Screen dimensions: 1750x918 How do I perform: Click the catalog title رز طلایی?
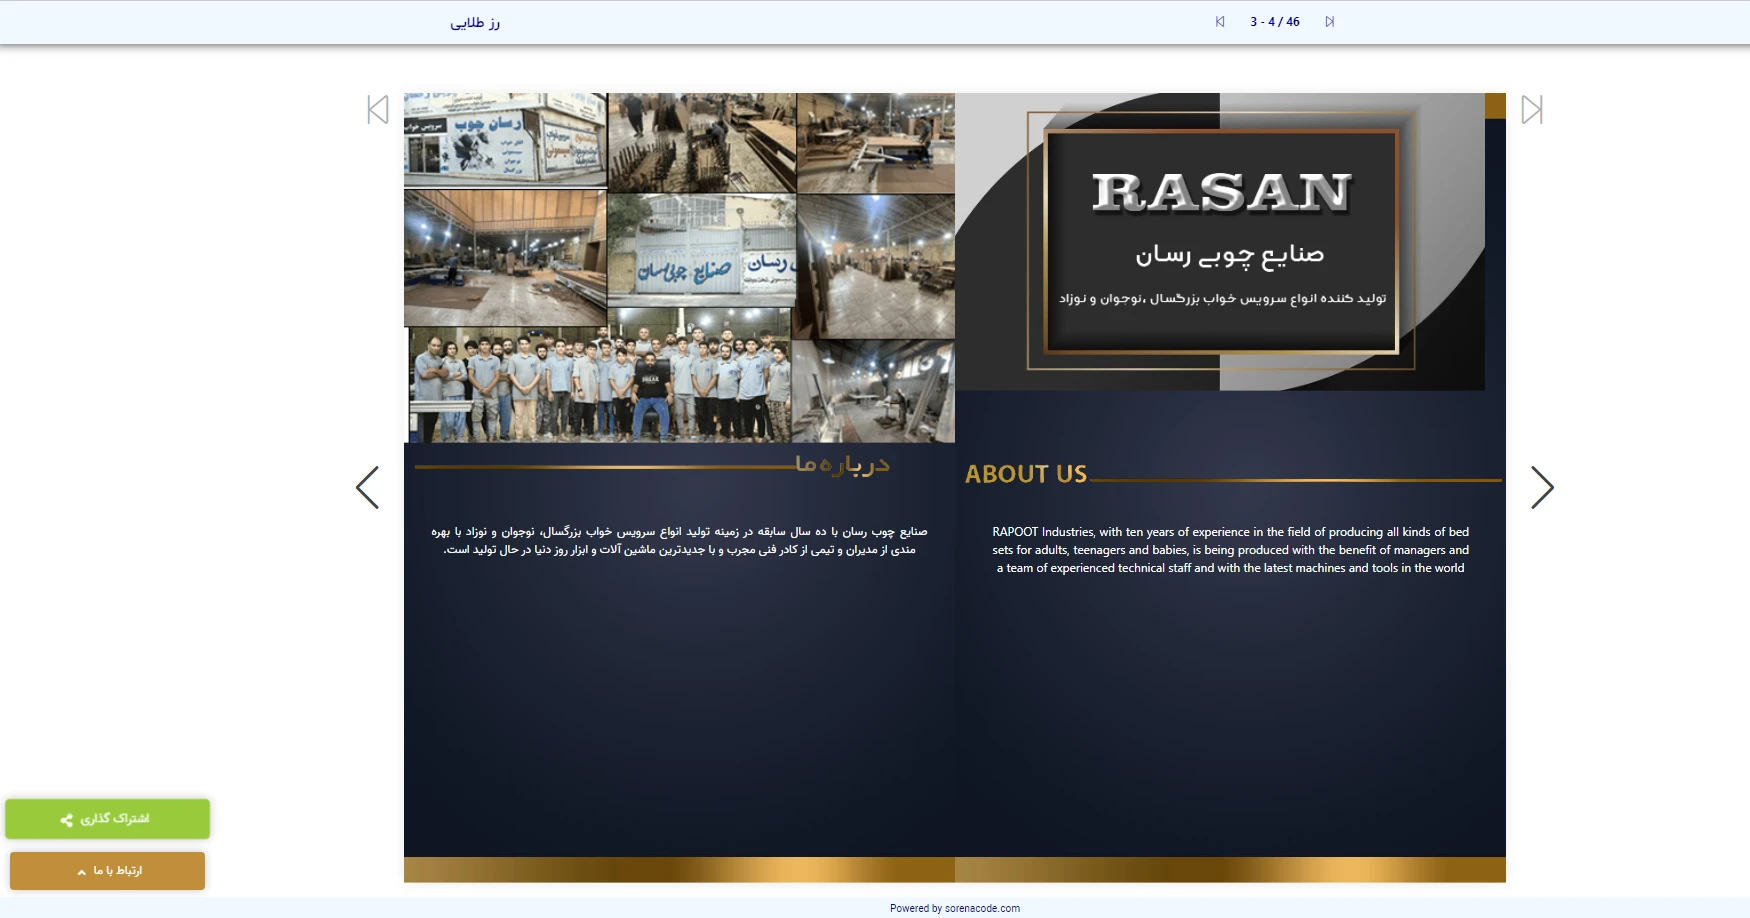(x=475, y=23)
